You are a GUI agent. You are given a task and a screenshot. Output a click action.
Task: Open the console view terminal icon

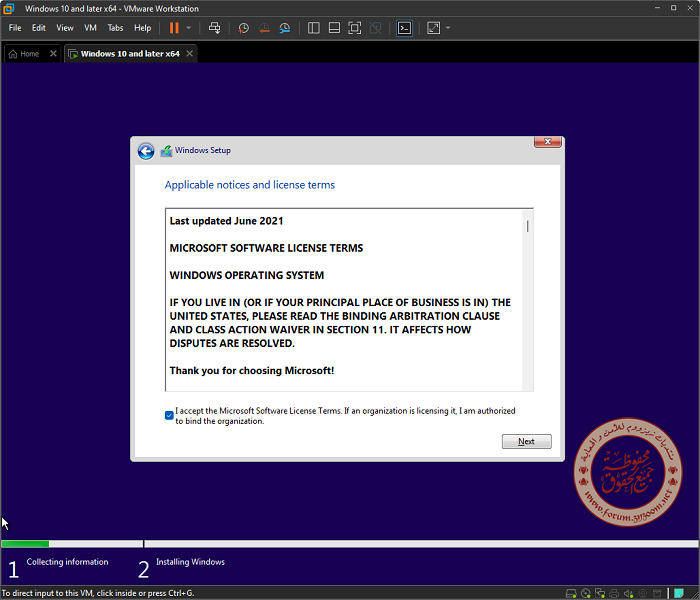404,28
